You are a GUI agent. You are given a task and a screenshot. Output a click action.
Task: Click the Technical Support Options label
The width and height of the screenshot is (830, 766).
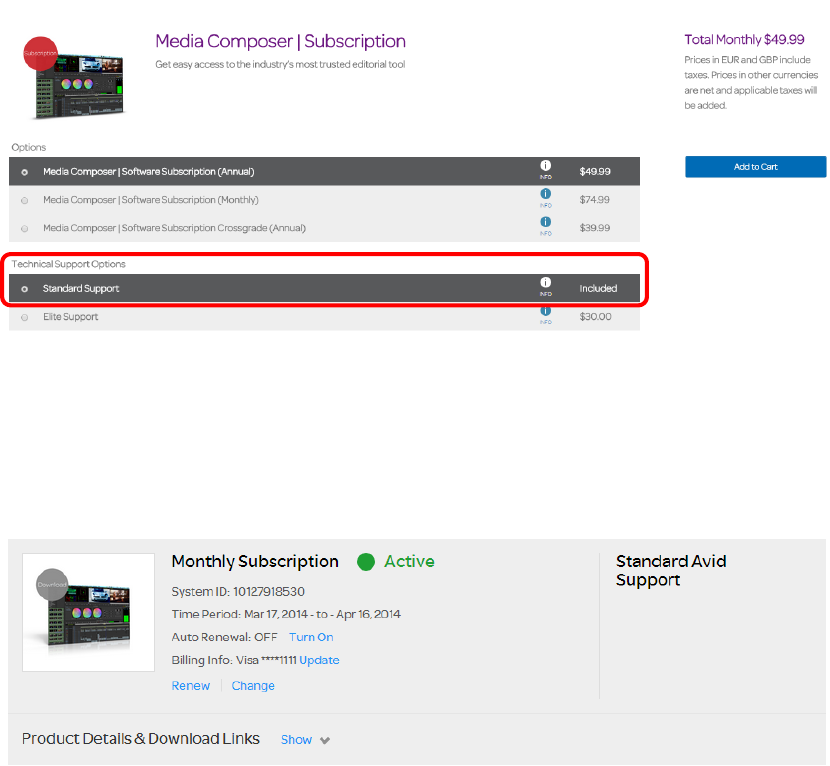(68, 264)
